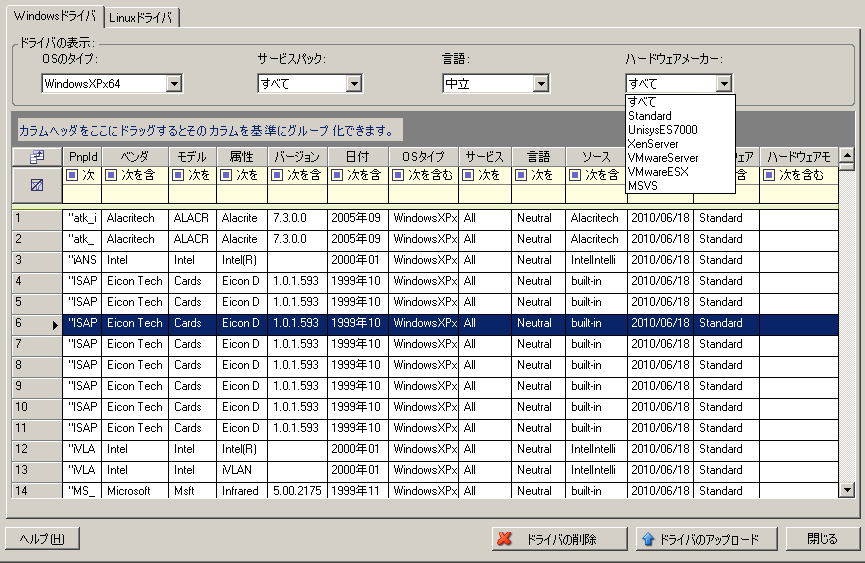865x563 pixels.
Task: Choose VMwareESX in the hardware maker list
Action: click(x=680, y=172)
